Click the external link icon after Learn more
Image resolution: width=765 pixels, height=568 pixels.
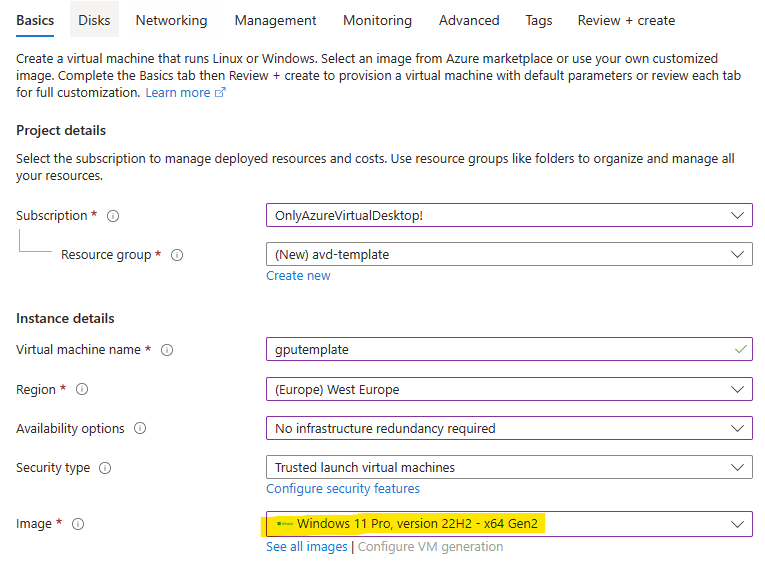click(x=220, y=92)
